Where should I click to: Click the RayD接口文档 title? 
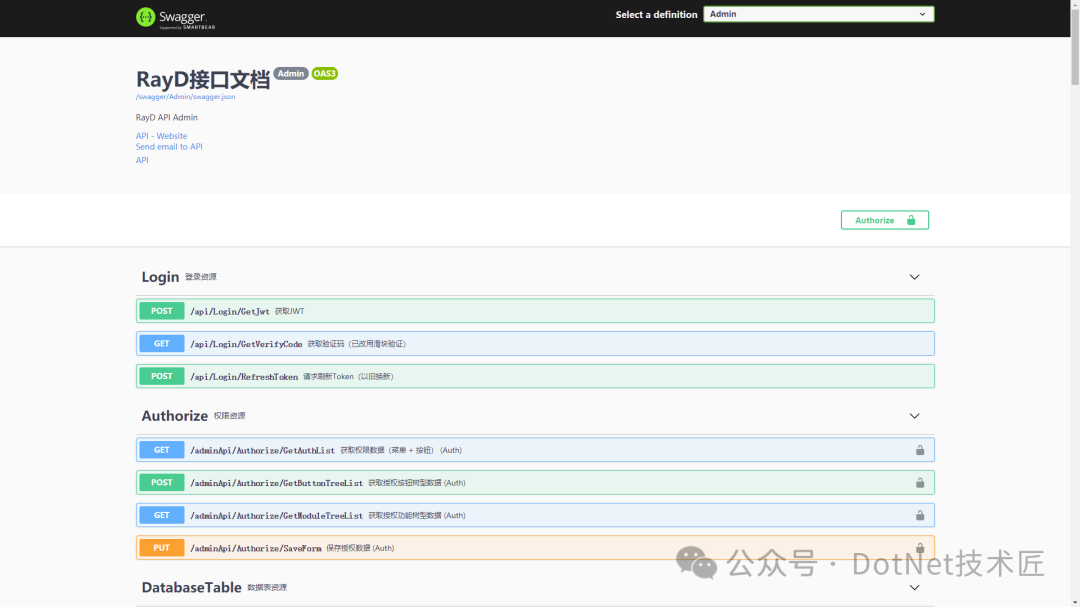[202, 80]
